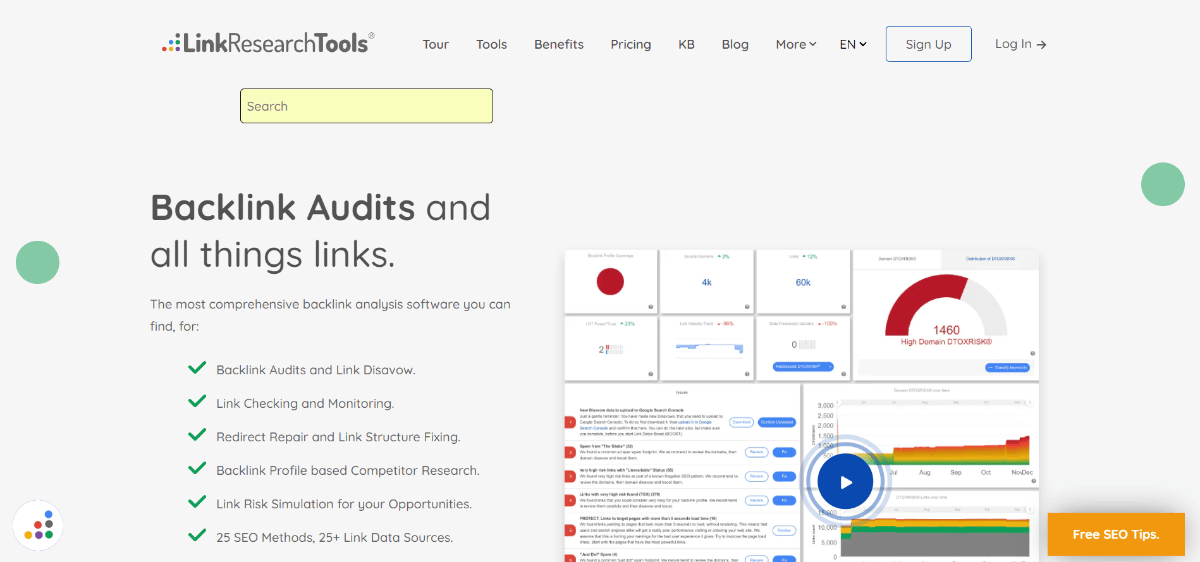Focus the Search input field
Image resolution: width=1200 pixels, height=562 pixels.
coord(366,106)
